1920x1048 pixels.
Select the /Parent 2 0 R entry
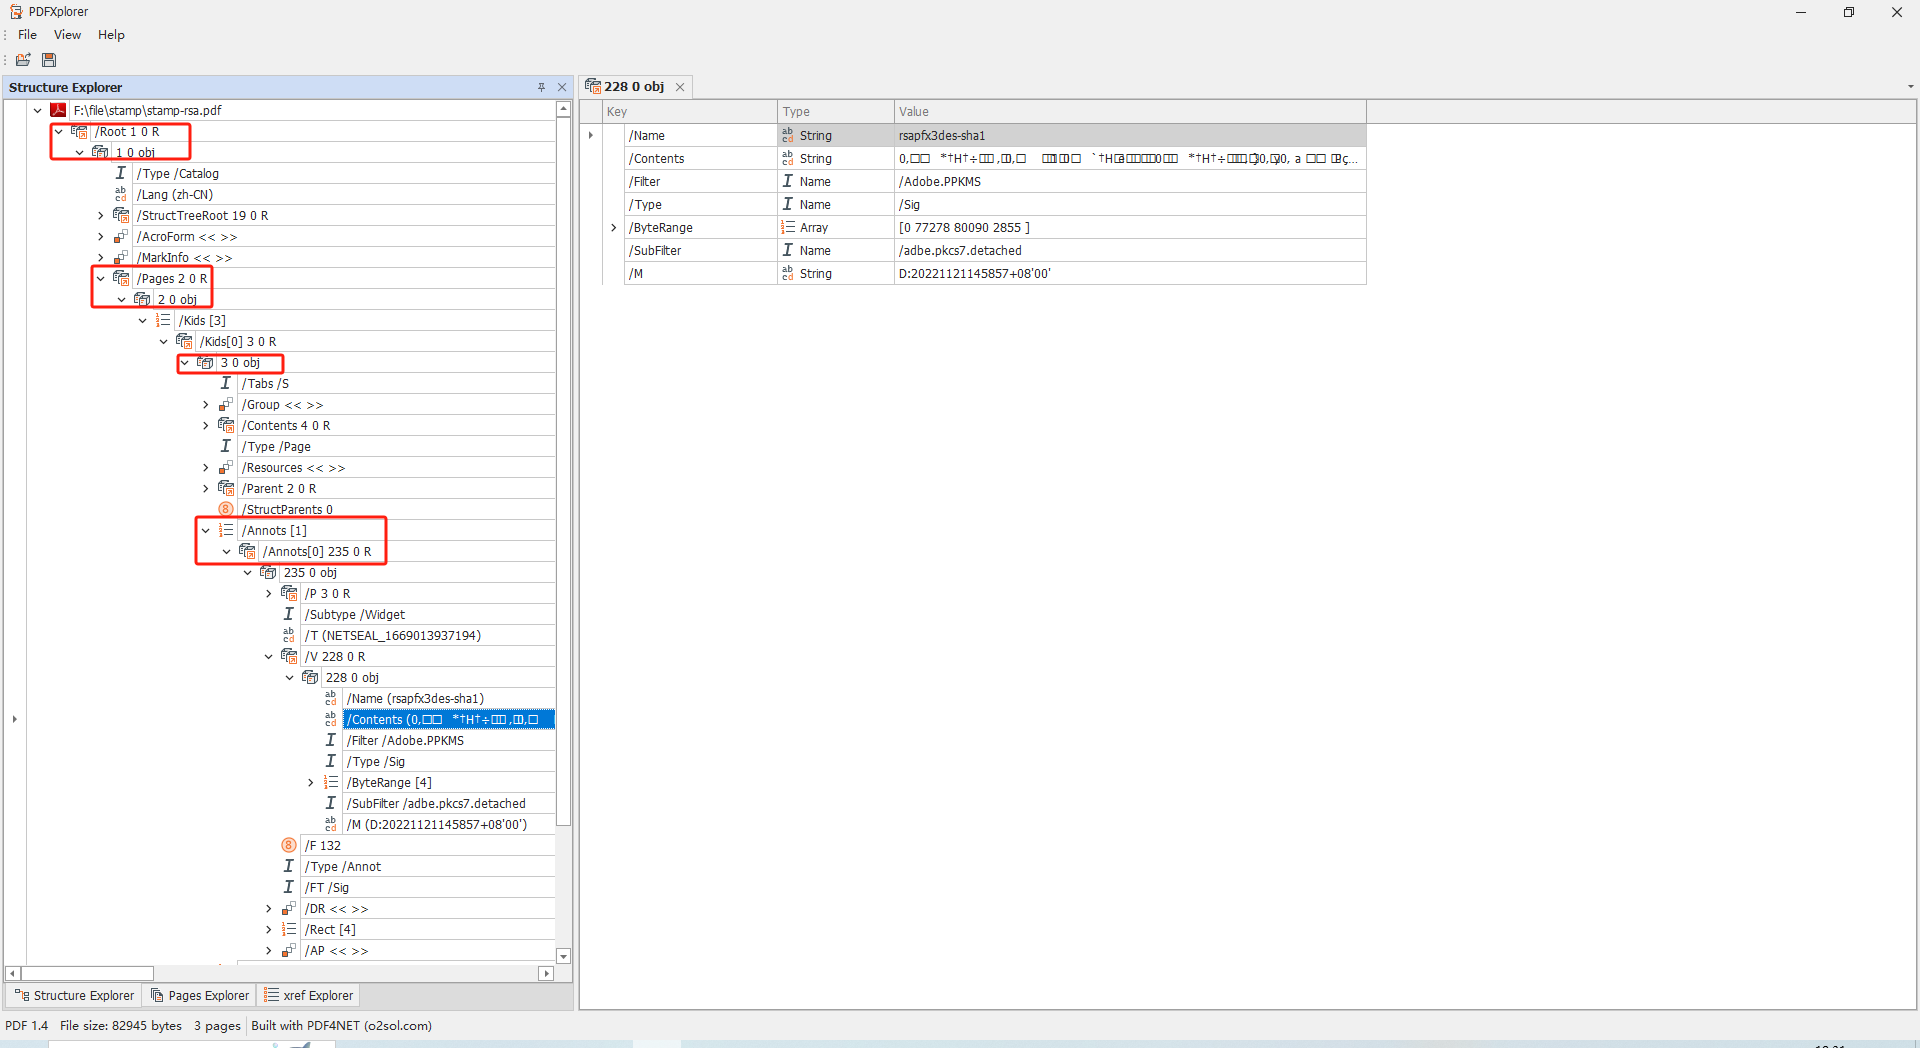[x=279, y=488]
